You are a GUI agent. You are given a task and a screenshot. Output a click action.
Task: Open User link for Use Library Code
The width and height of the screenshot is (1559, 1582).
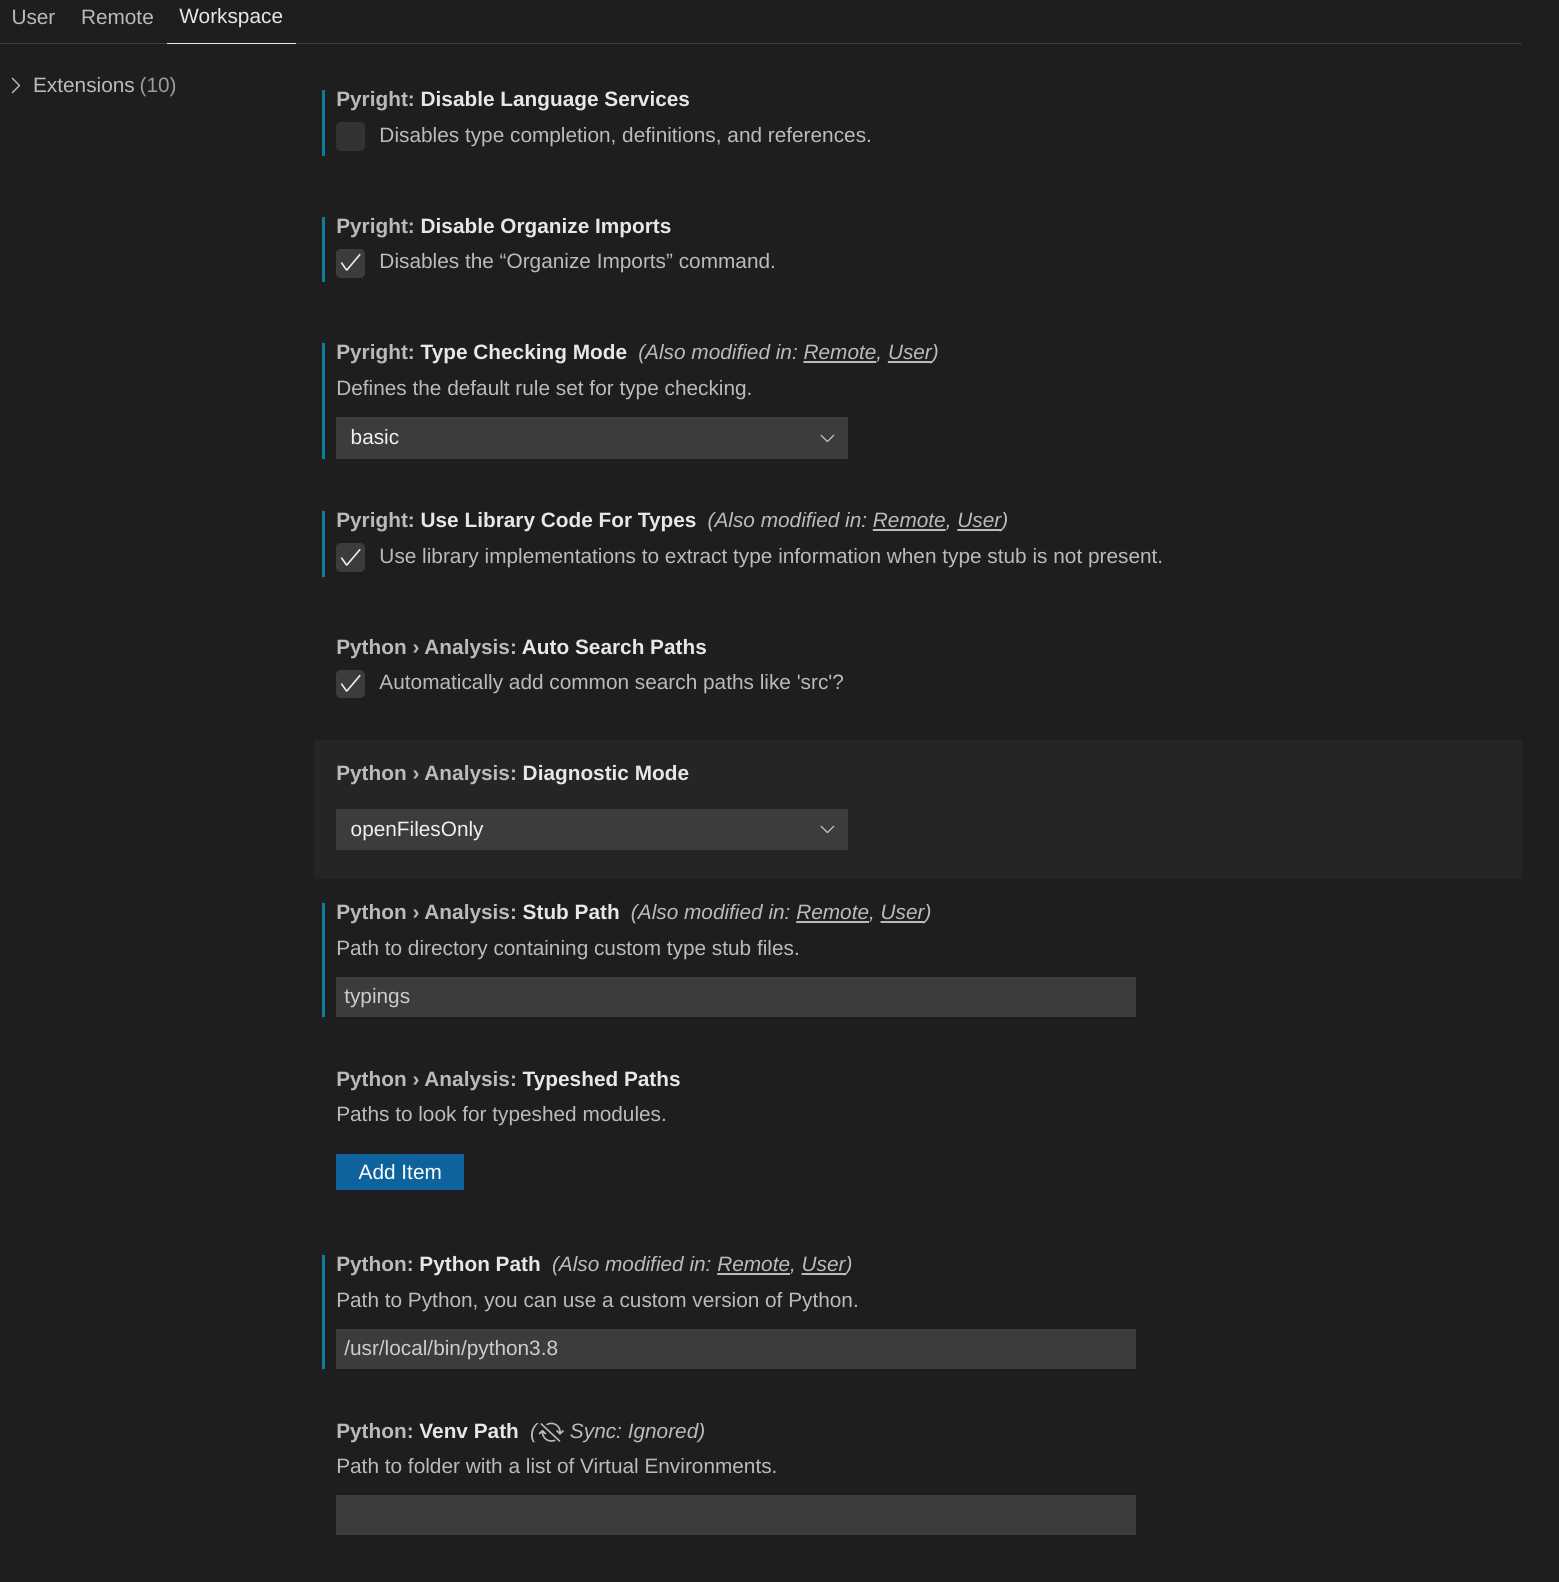tap(979, 520)
